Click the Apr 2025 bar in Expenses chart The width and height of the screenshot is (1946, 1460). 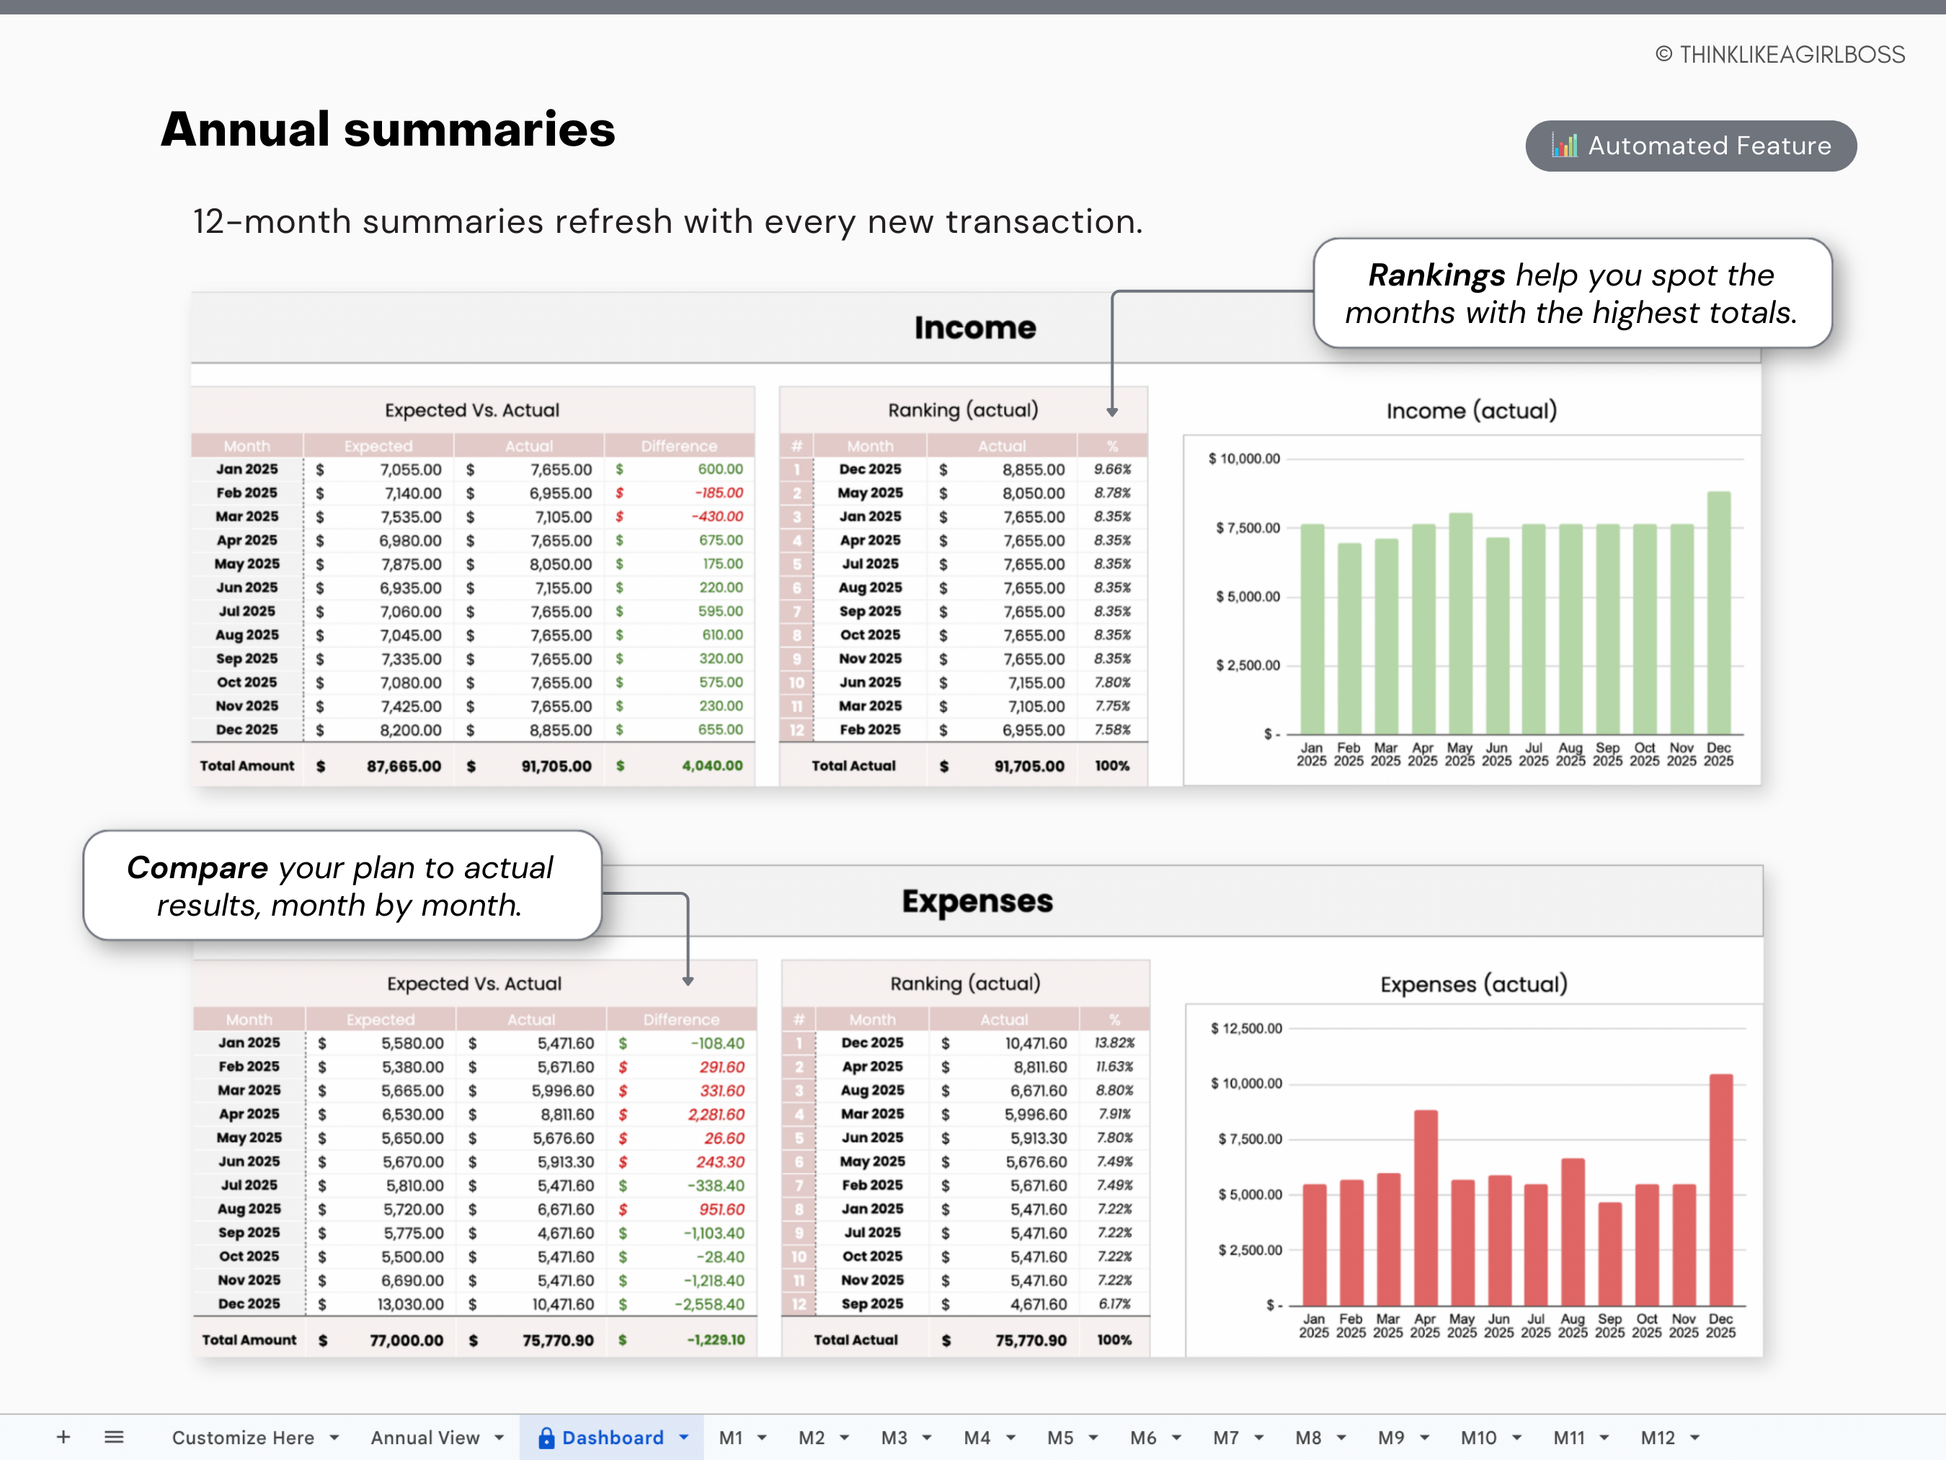coord(1425,1206)
